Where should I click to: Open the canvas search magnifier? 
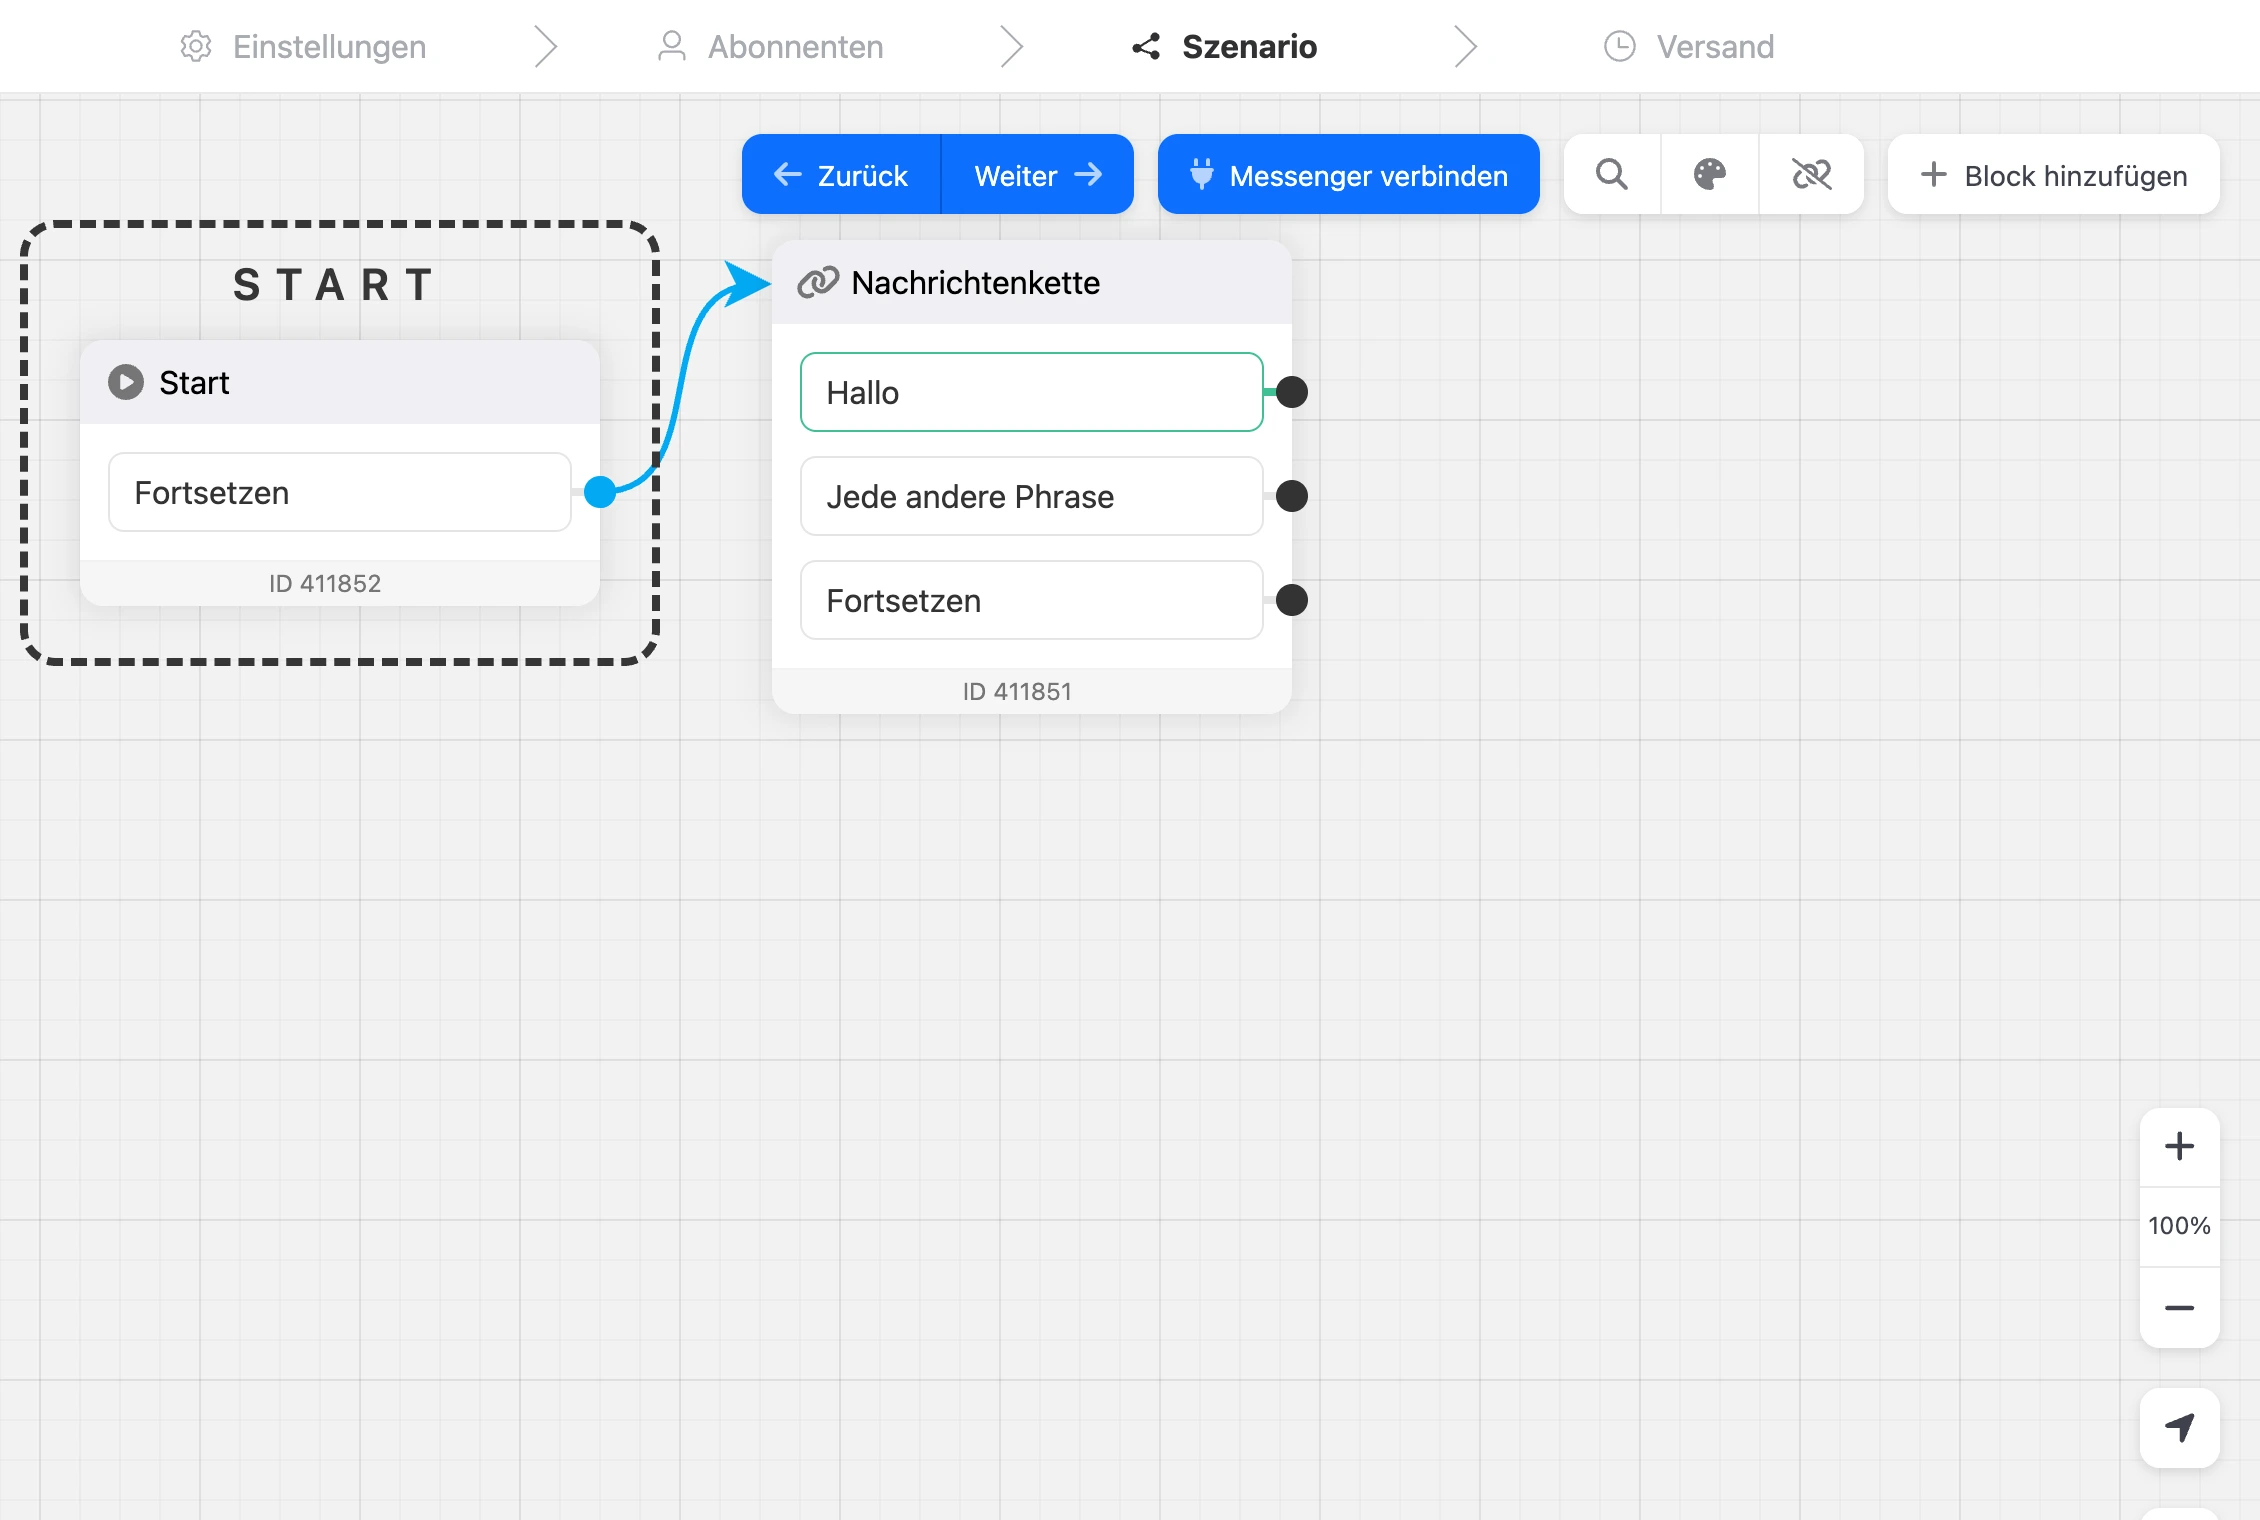(x=1612, y=175)
